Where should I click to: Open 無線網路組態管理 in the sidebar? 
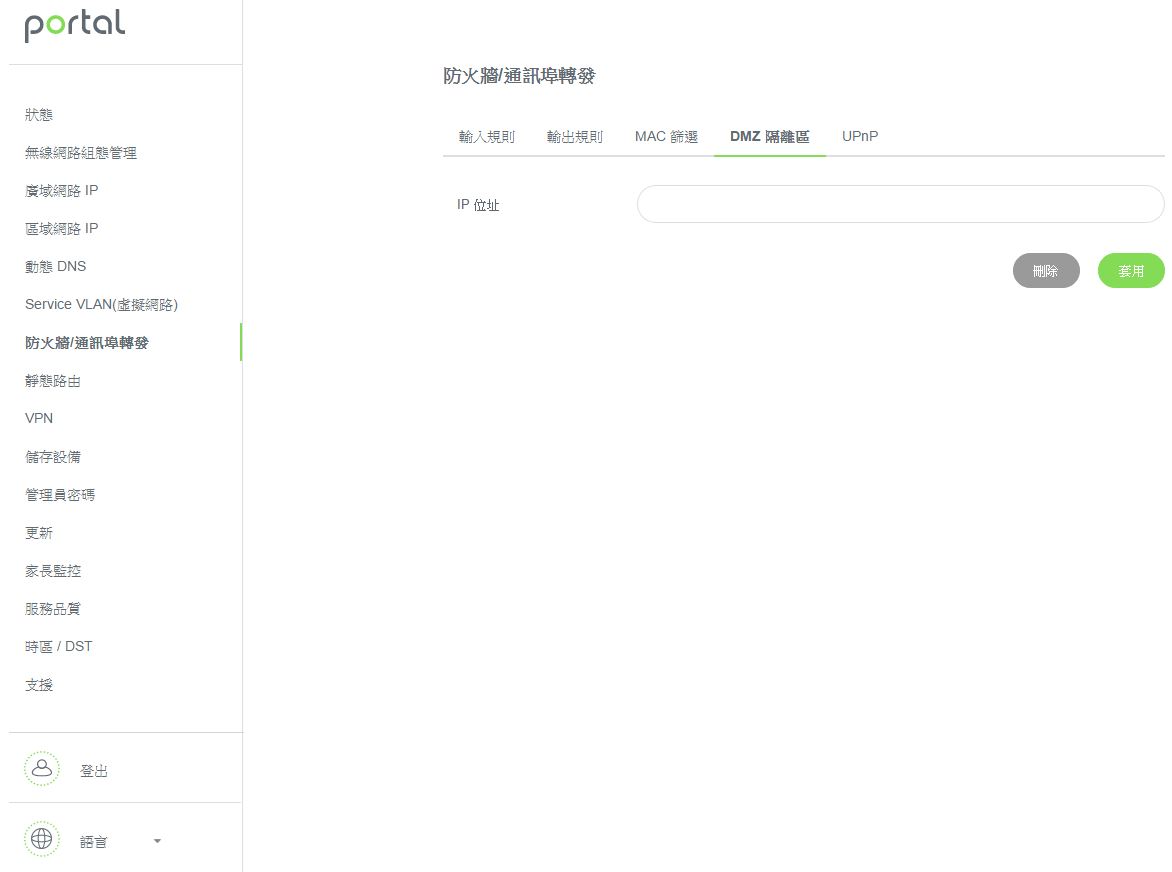[81, 152]
